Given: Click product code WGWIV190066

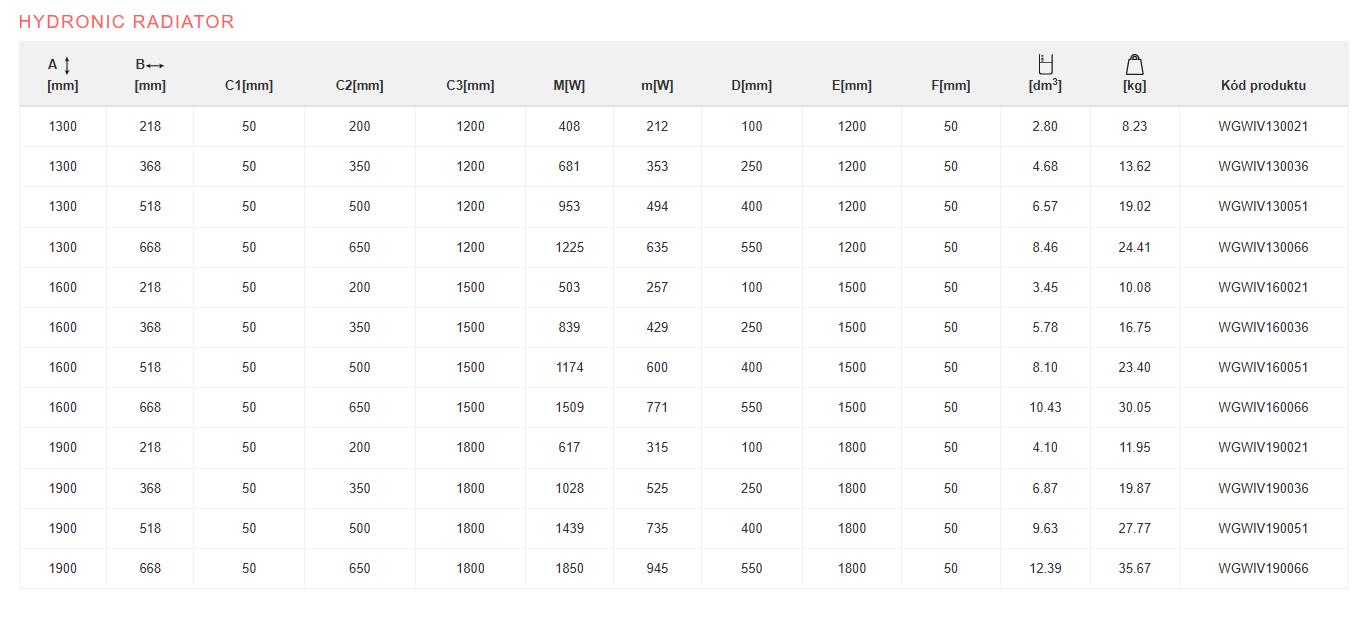Looking at the screenshot, I should point(1263,569).
